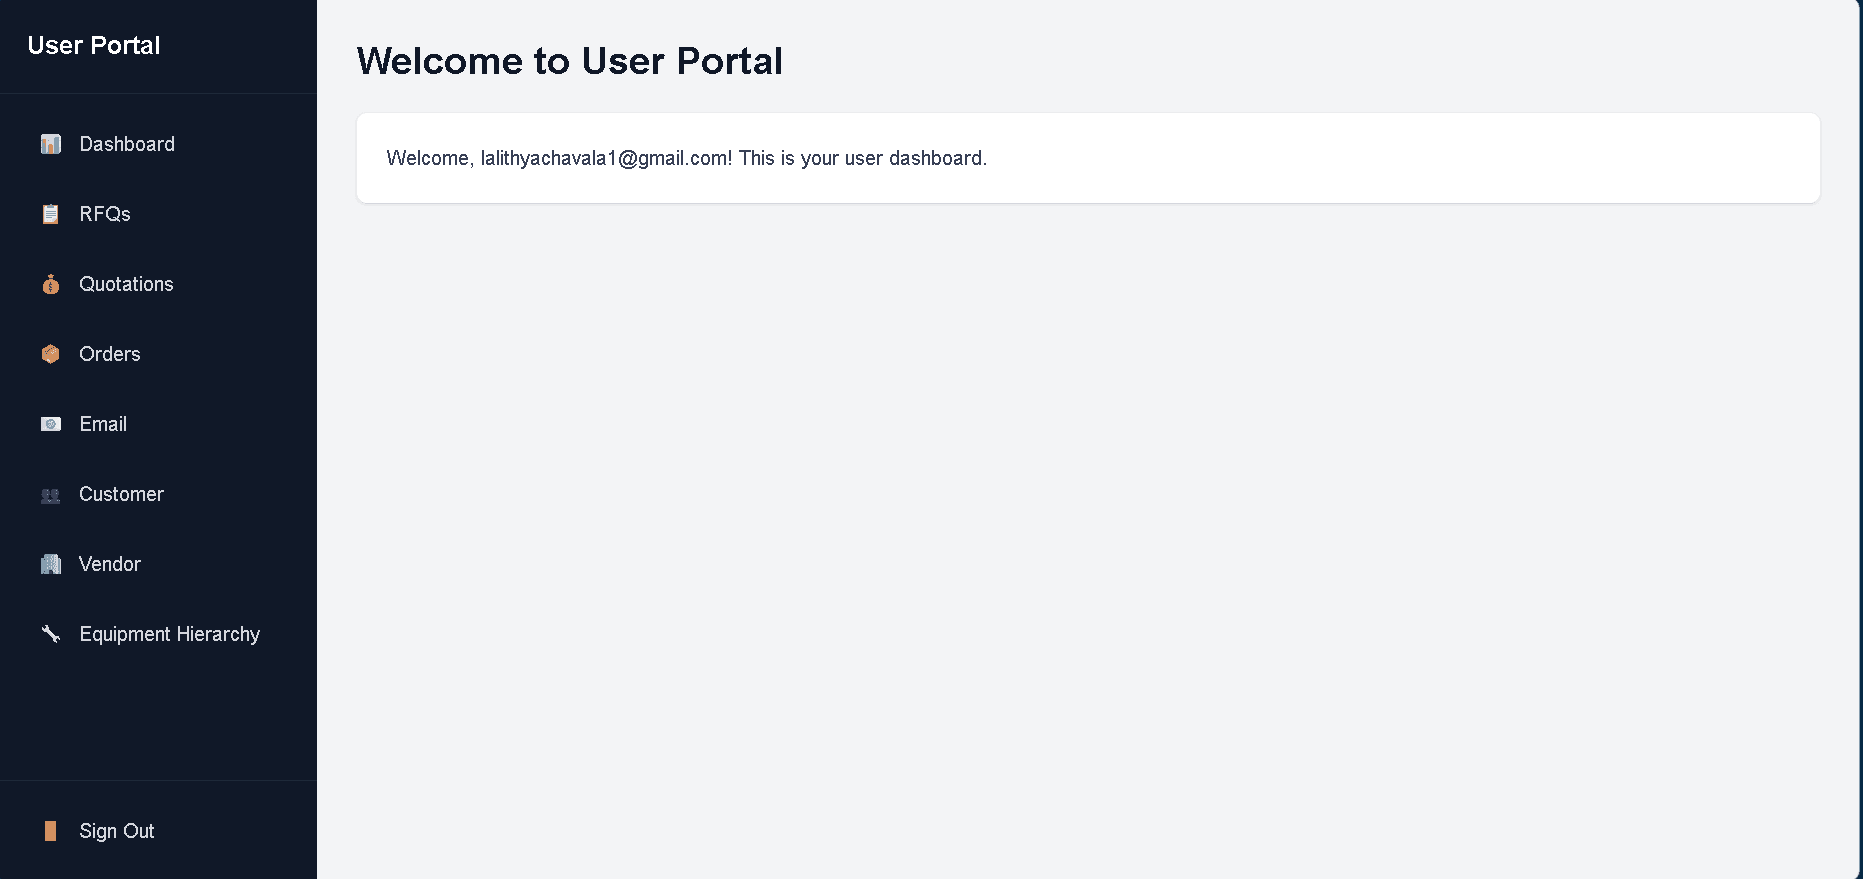Click the people icon beside Customer

51,495
